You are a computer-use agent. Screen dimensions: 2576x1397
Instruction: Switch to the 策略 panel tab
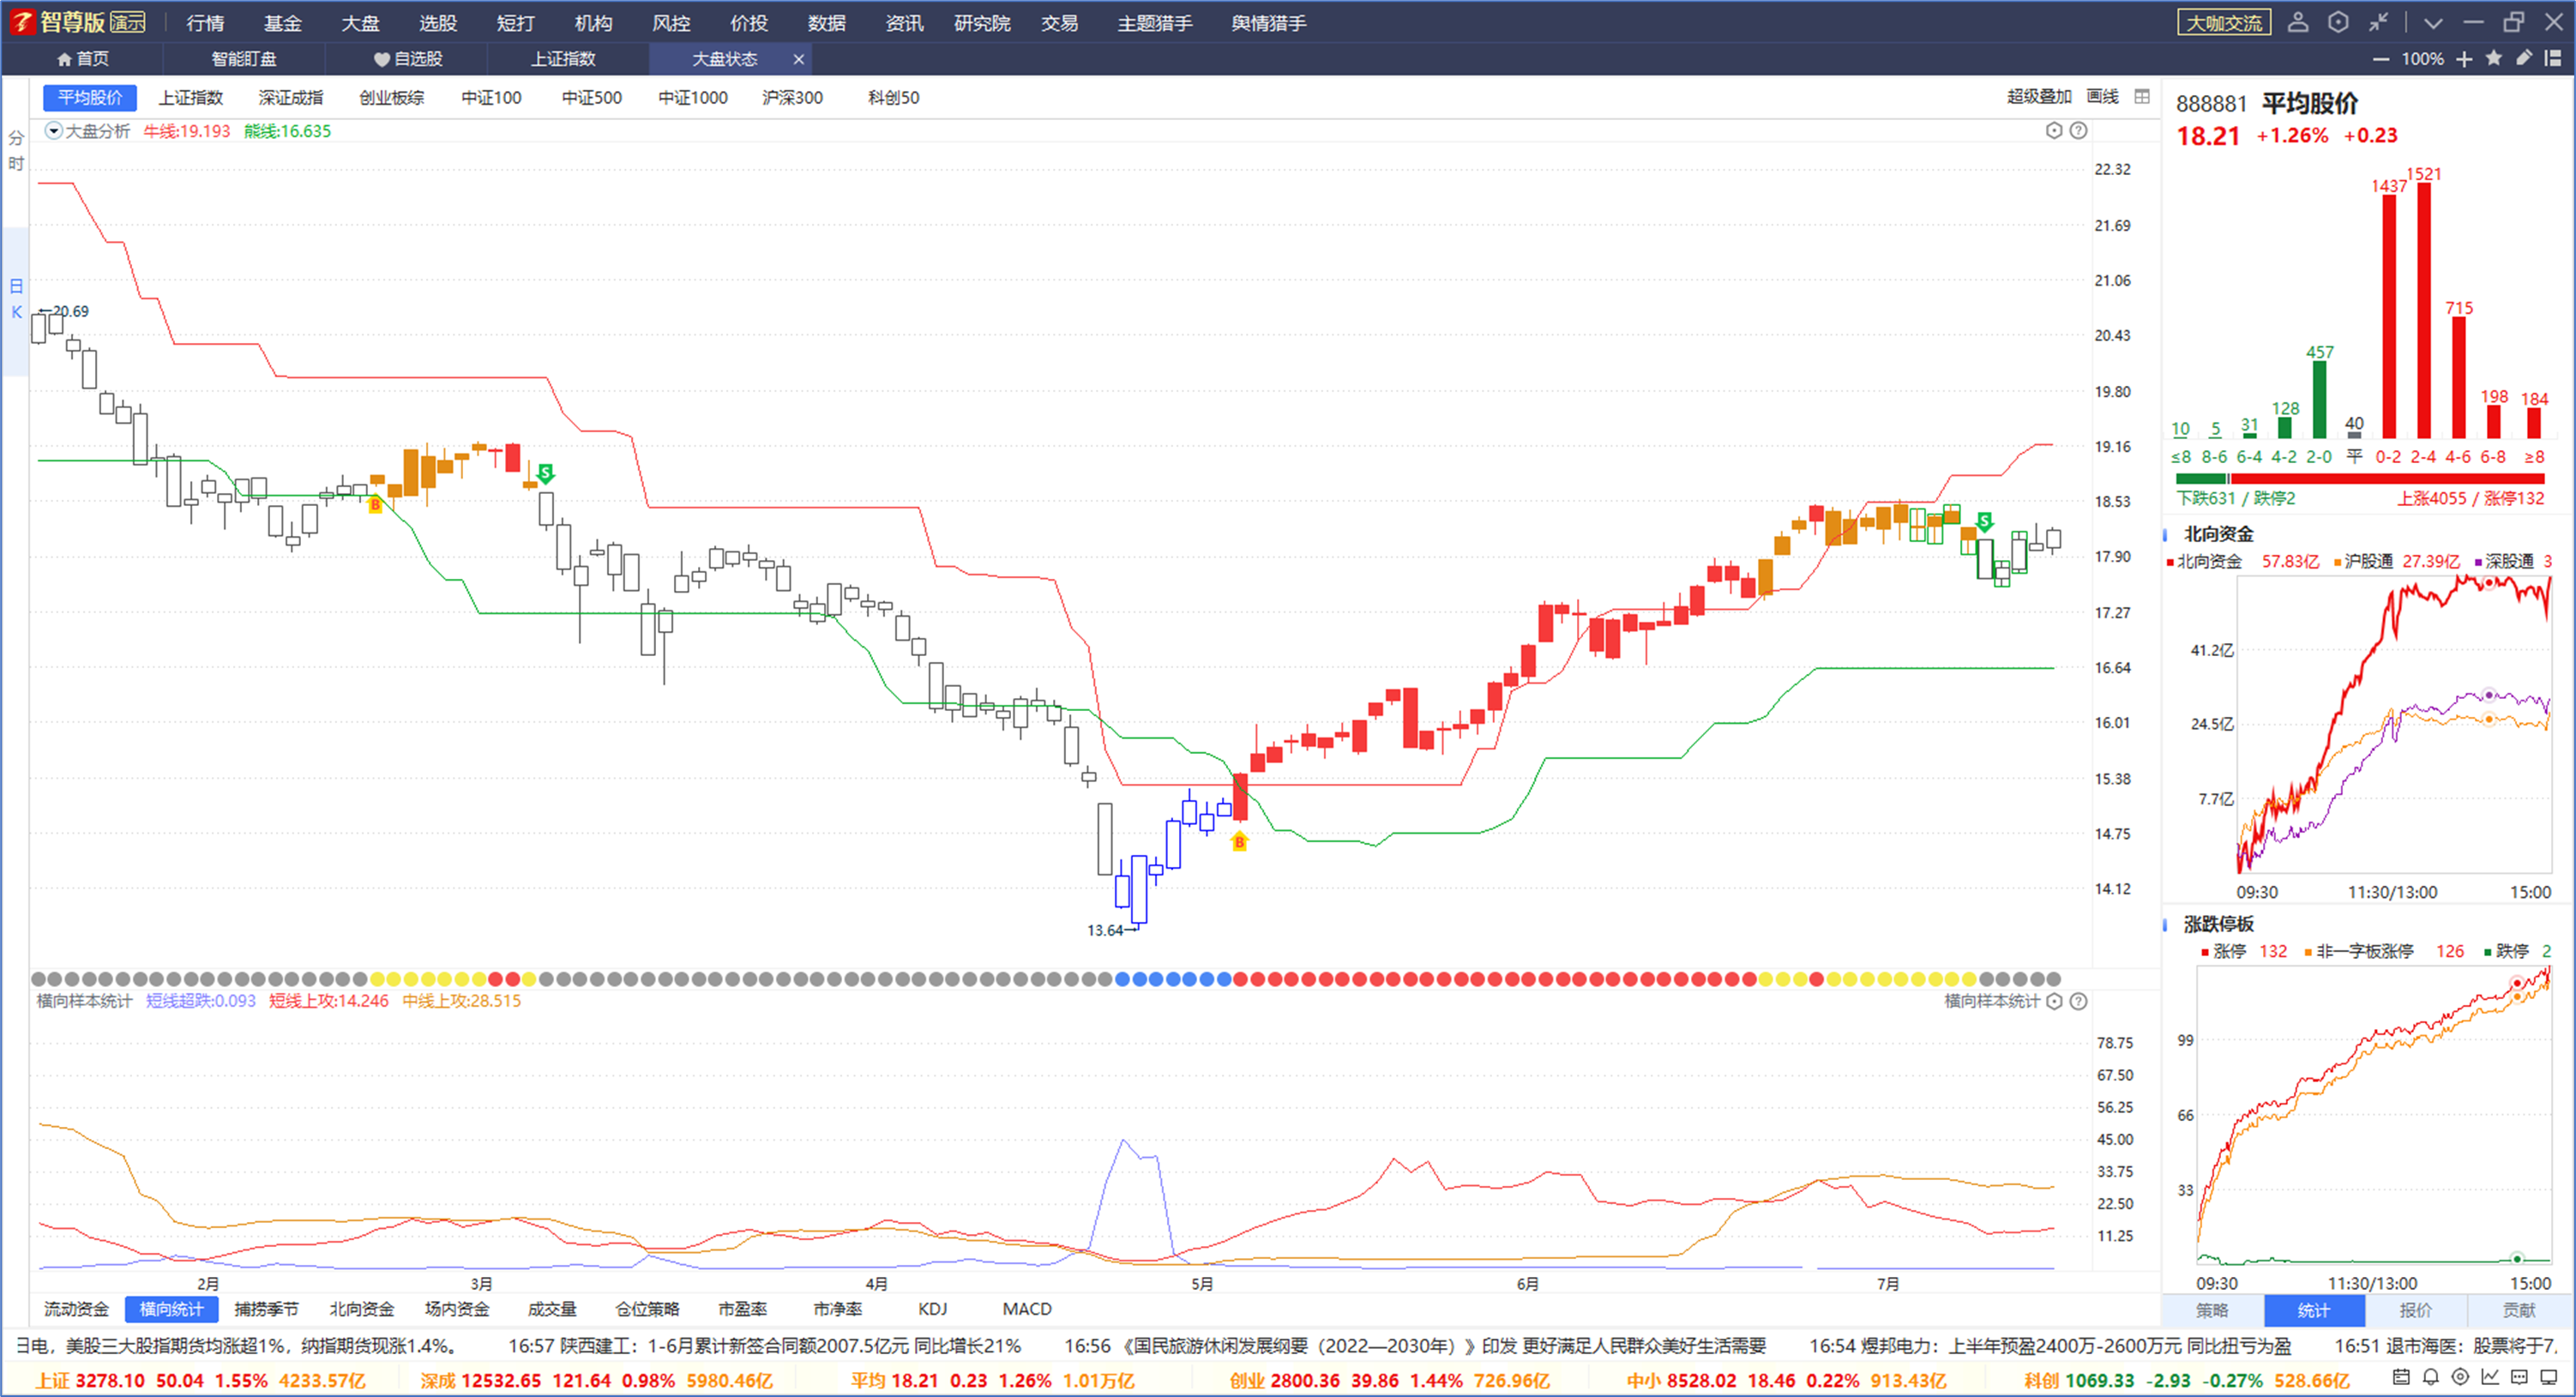click(x=2212, y=1310)
